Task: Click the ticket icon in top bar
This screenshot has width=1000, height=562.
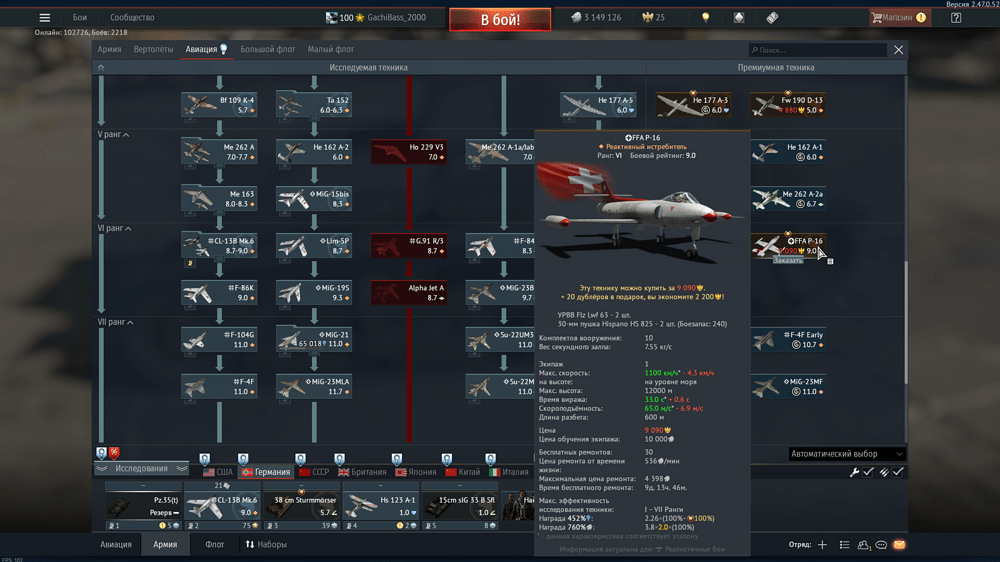Action: click(772, 18)
